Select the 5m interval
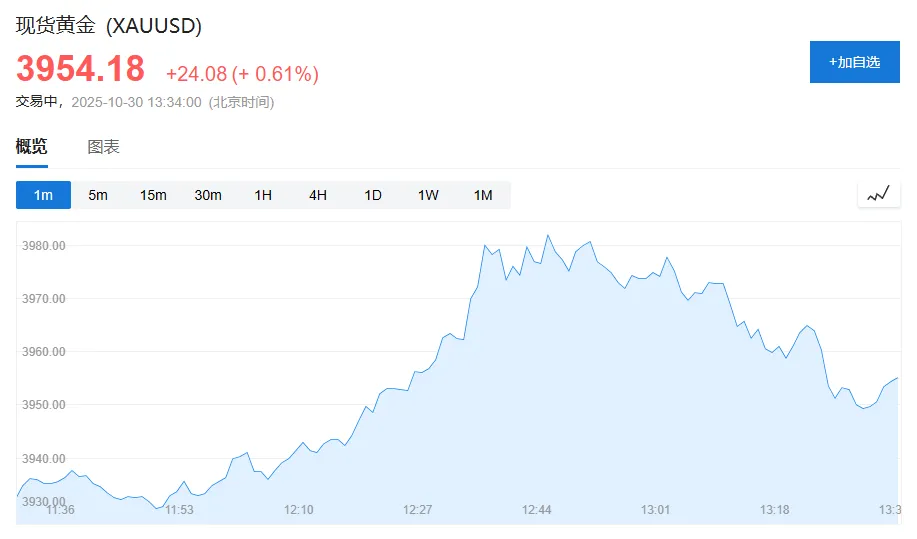 click(98, 195)
